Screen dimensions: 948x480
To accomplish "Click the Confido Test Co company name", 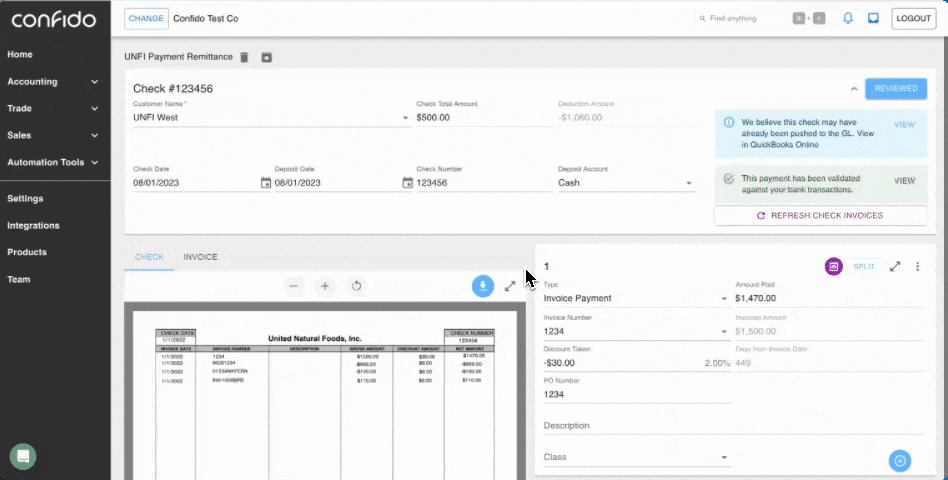I will pyautogui.click(x=206, y=19).
